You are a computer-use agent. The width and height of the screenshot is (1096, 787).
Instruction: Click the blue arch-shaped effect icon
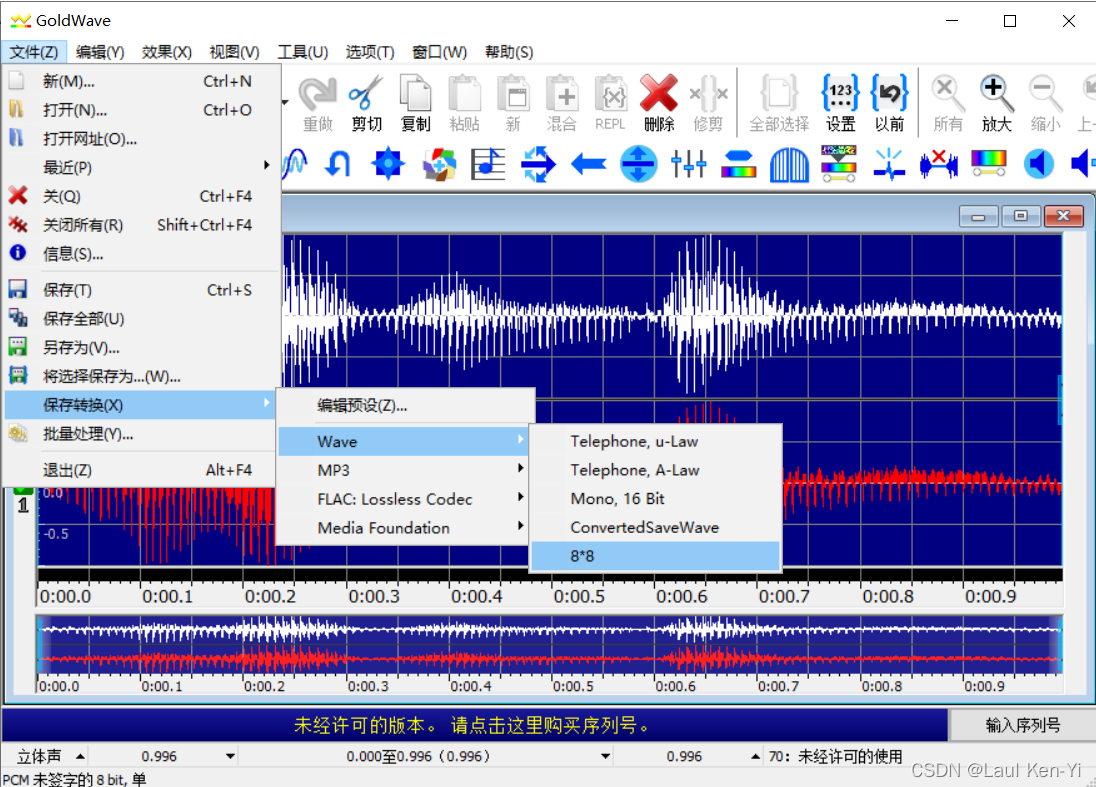pyautogui.click(x=789, y=164)
